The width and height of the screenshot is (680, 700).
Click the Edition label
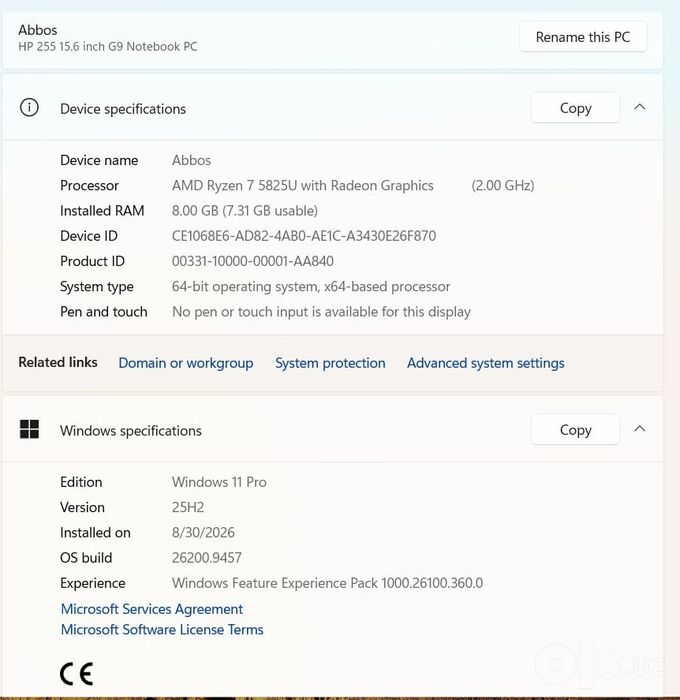[x=81, y=482]
